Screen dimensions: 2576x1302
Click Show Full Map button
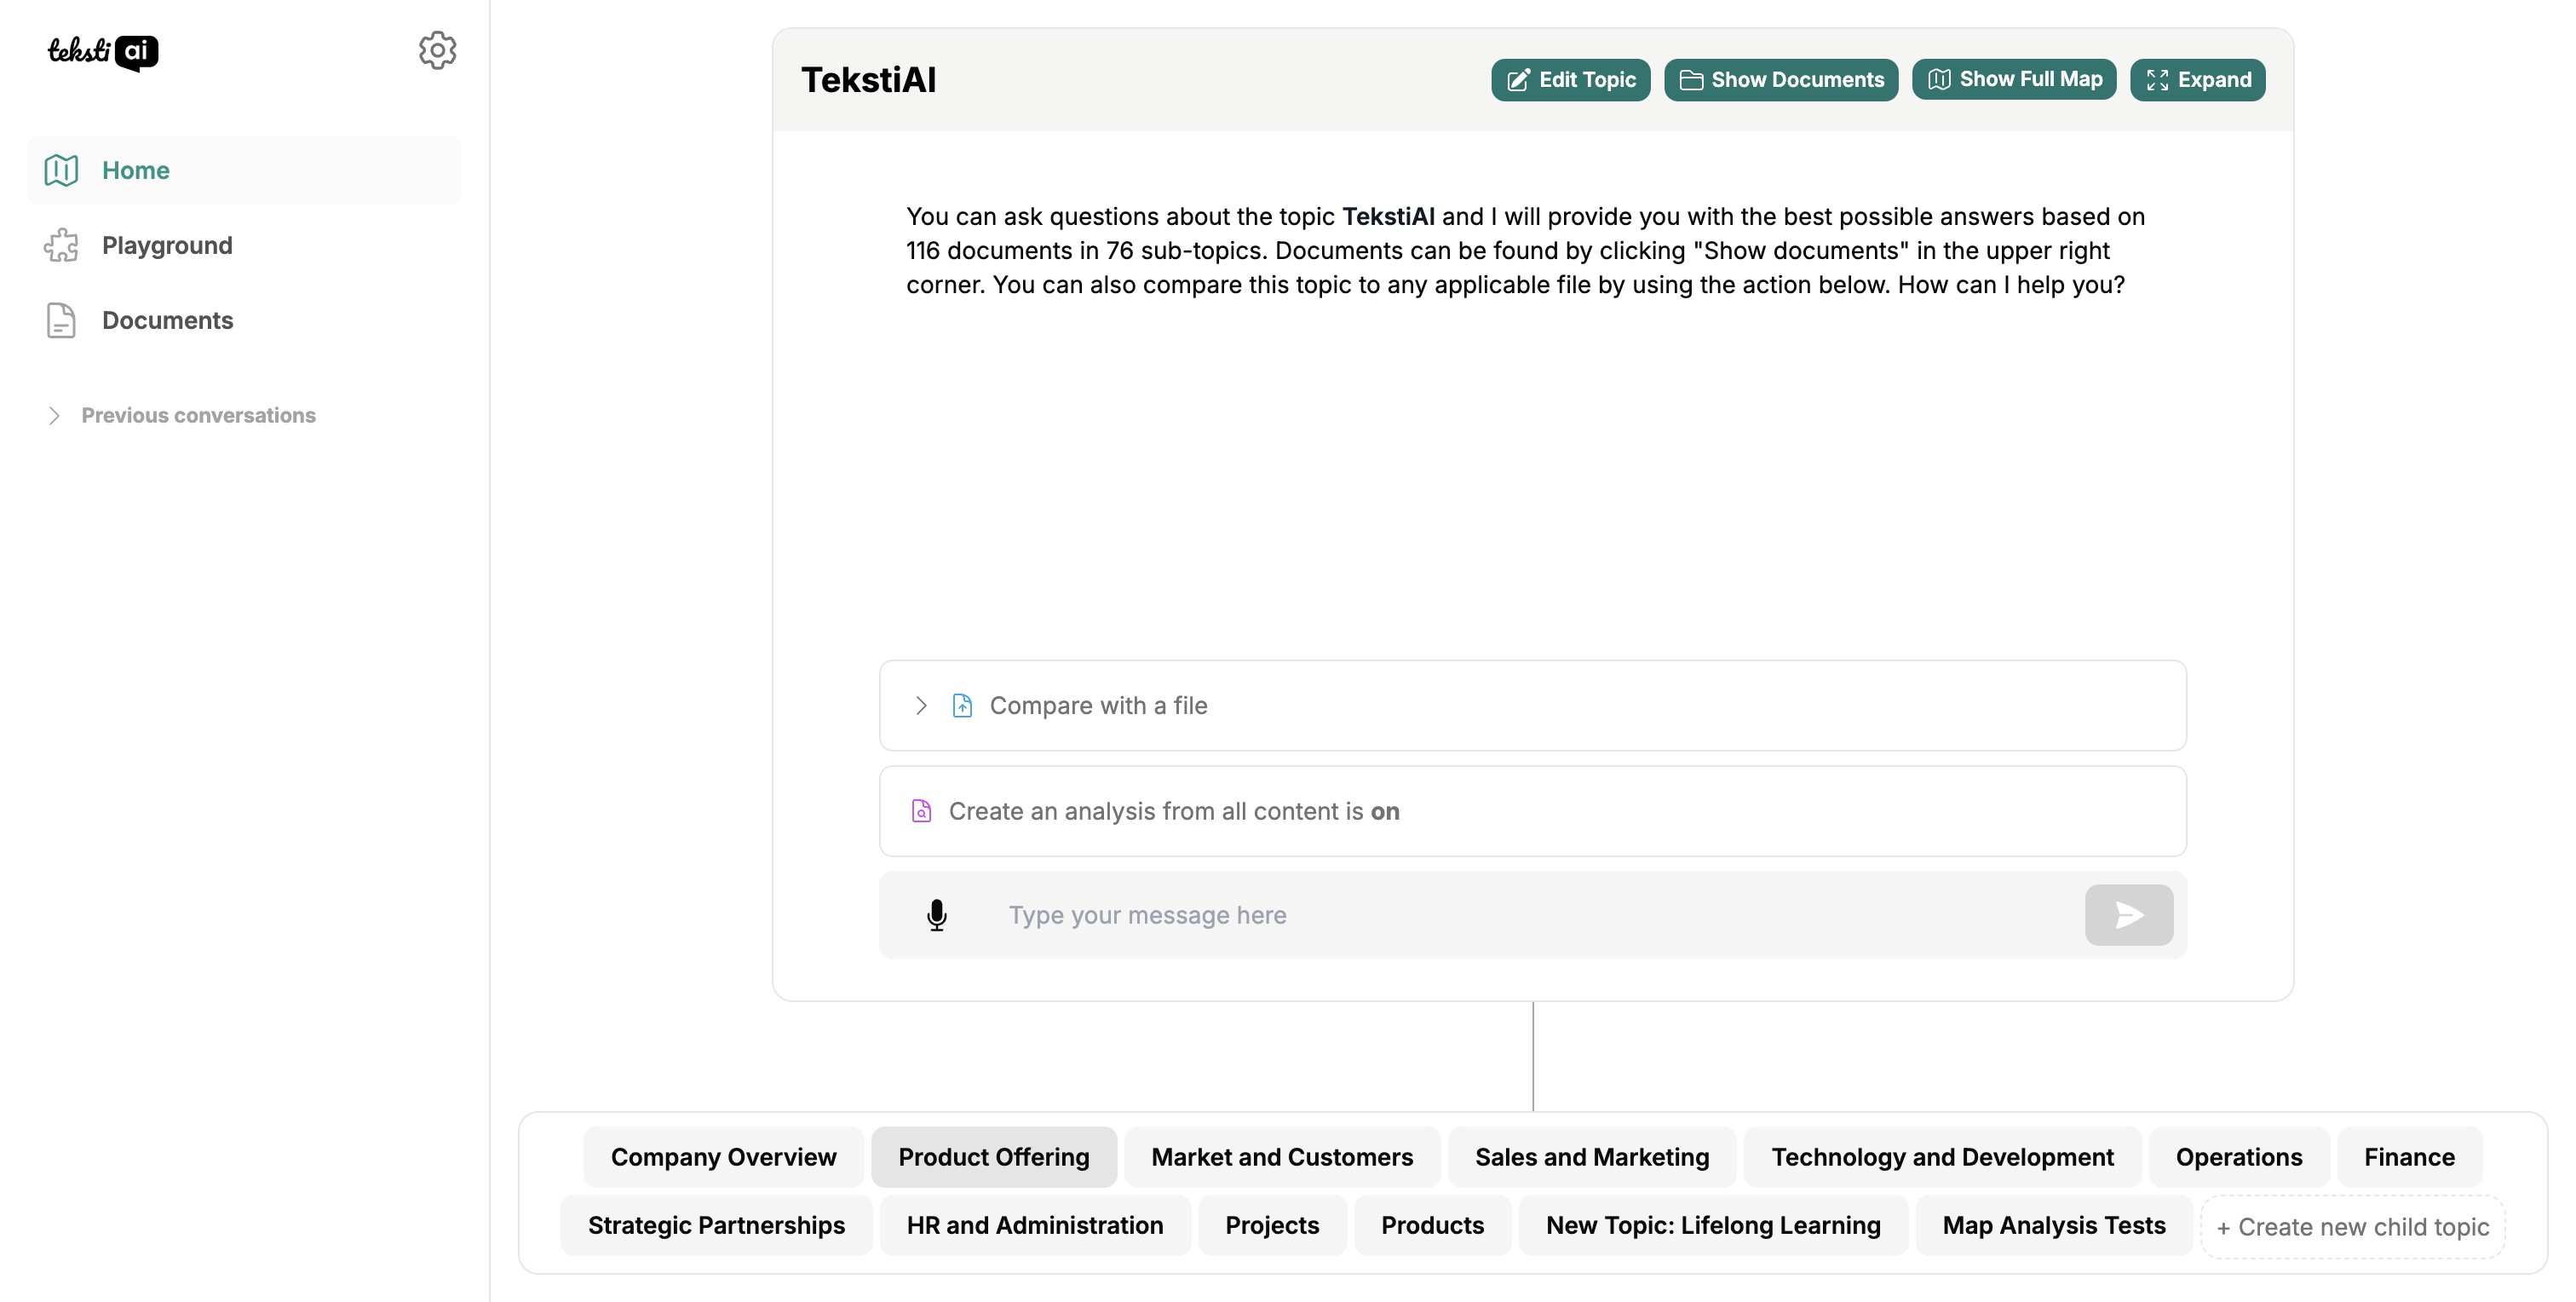tap(2014, 79)
